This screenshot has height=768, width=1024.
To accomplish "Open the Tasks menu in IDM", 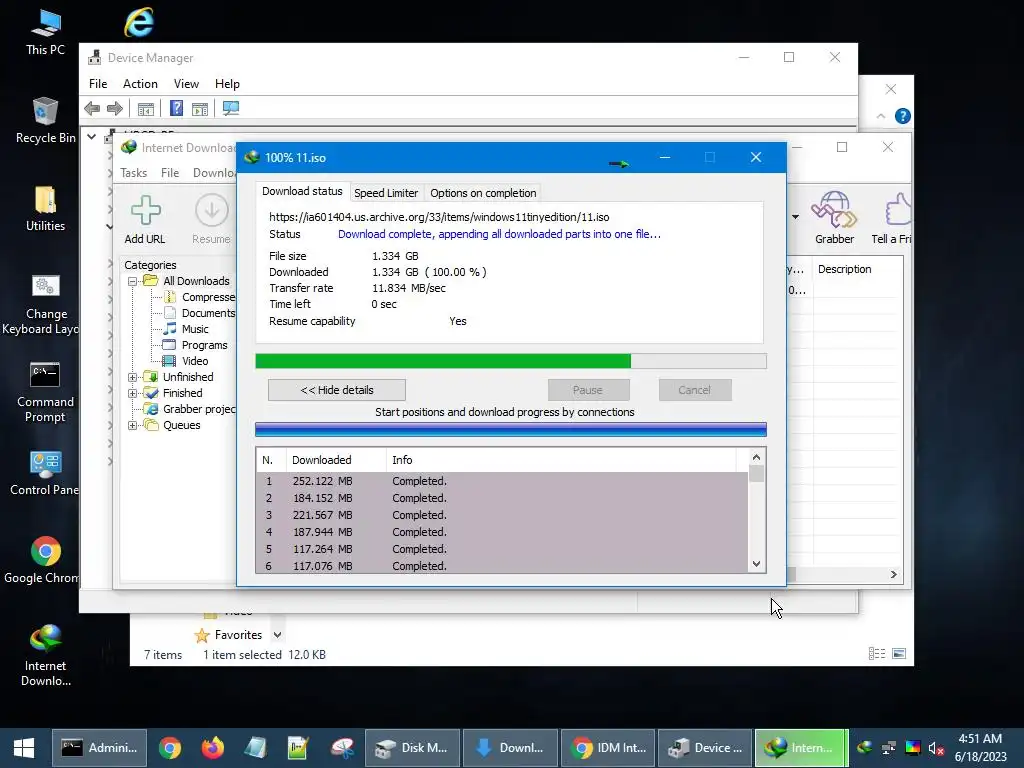I will [133, 172].
